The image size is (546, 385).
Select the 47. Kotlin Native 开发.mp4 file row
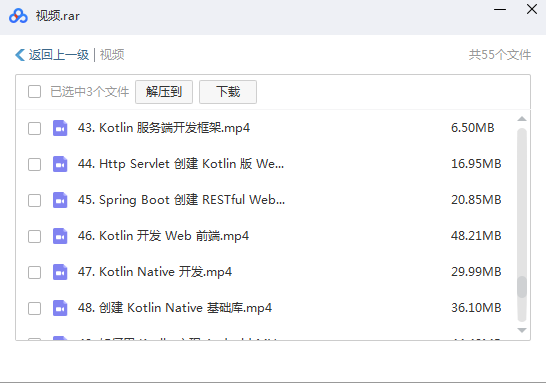pos(266,272)
